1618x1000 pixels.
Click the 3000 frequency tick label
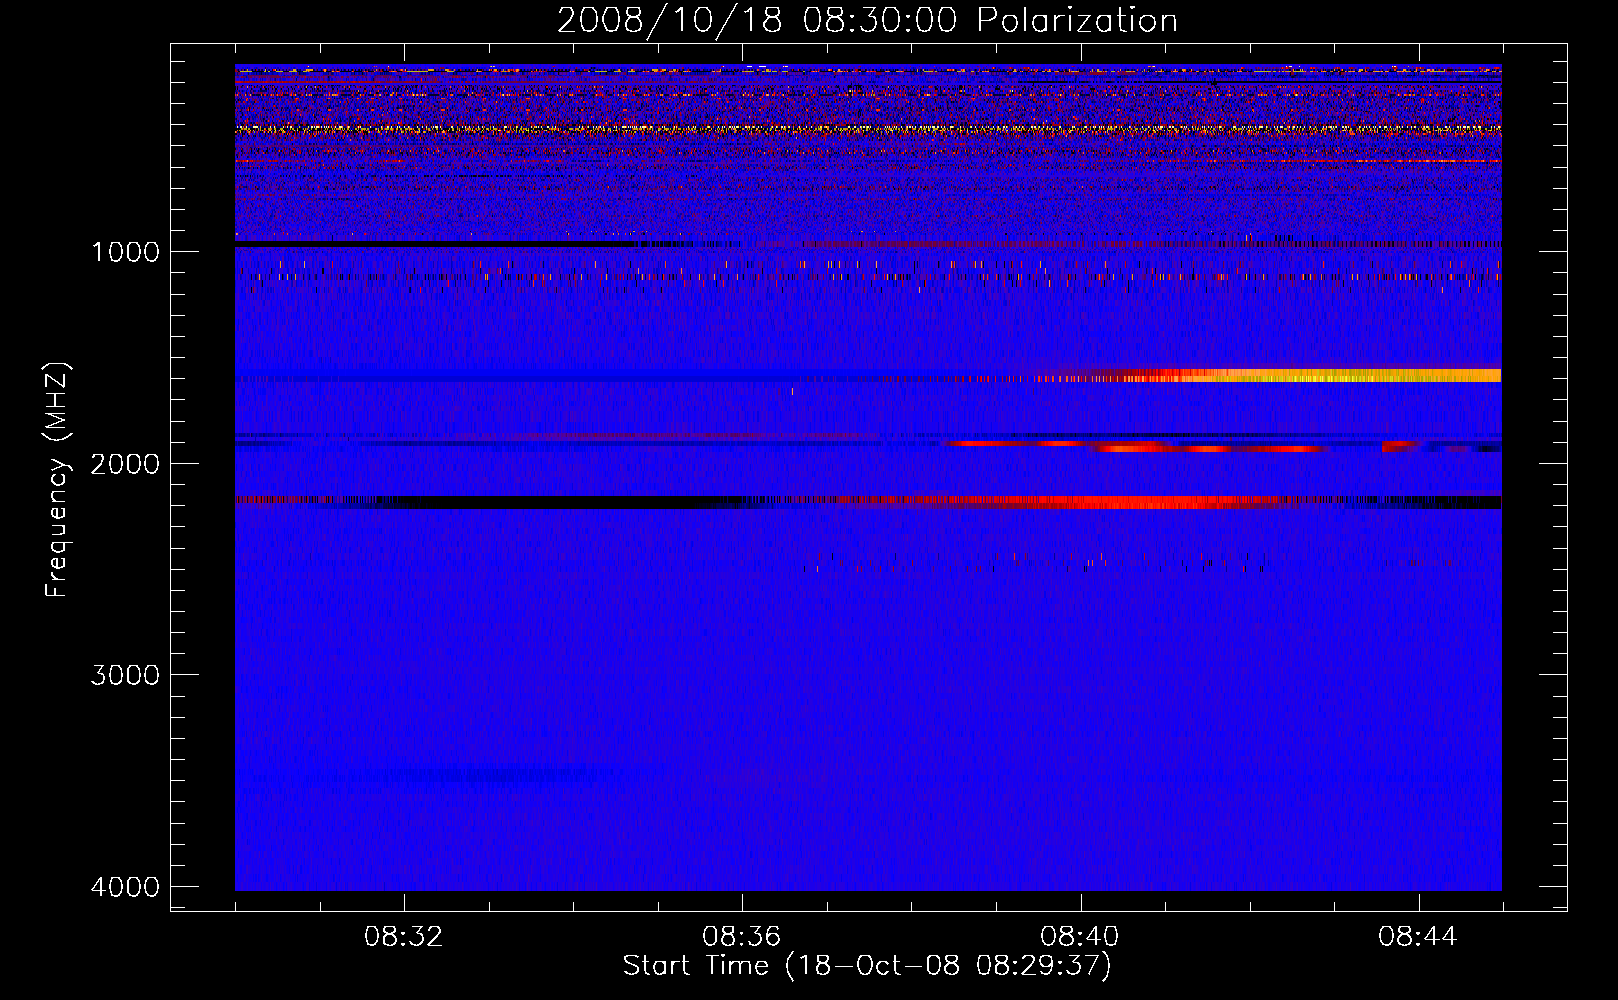[125, 675]
